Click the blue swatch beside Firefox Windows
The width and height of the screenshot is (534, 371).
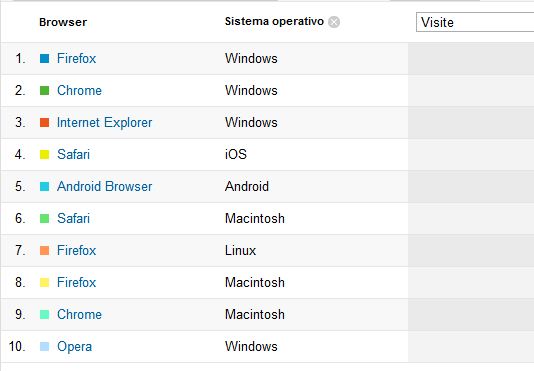45,59
